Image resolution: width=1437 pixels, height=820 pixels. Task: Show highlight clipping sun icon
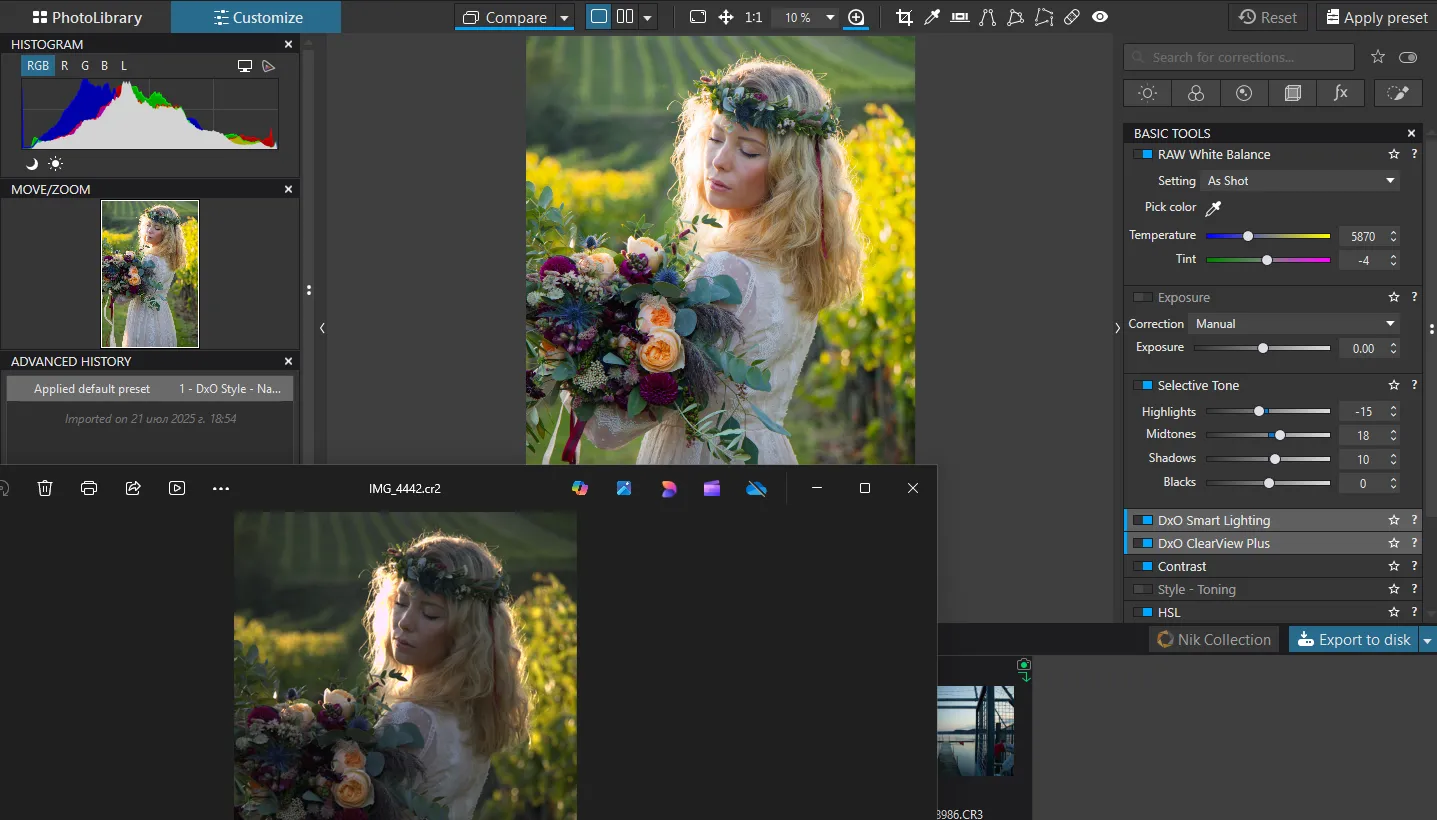click(55, 164)
